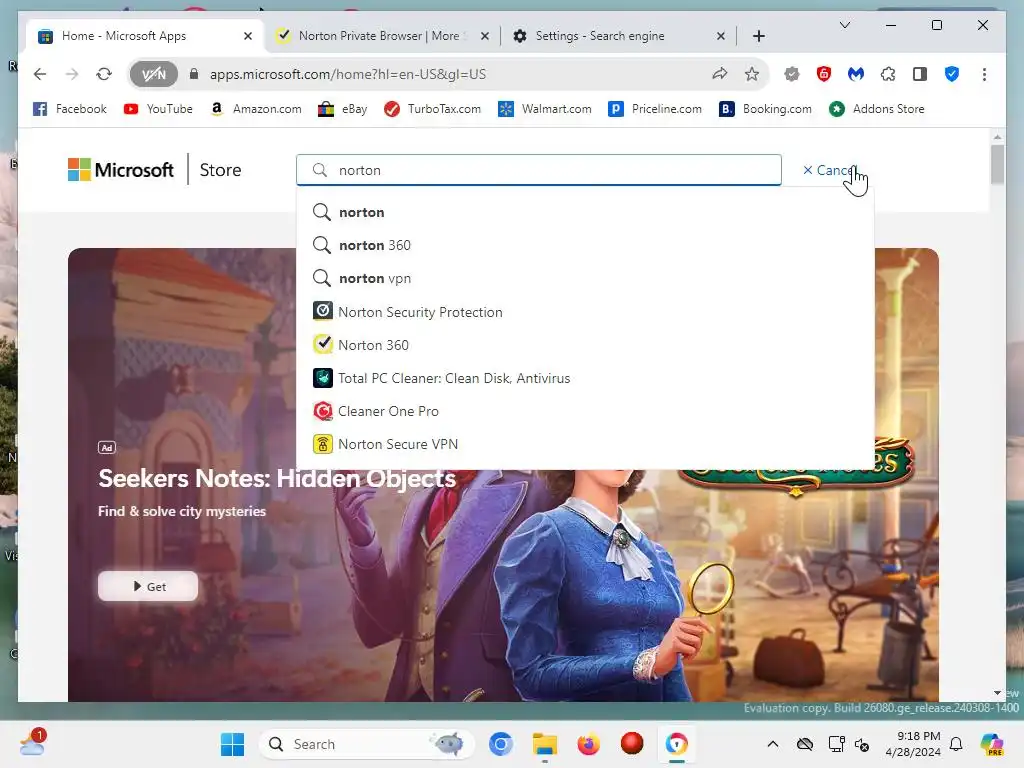Viewport: 1024px width, 768px height.
Task: Open the red ball app in taskbar
Action: (x=632, y=743)
